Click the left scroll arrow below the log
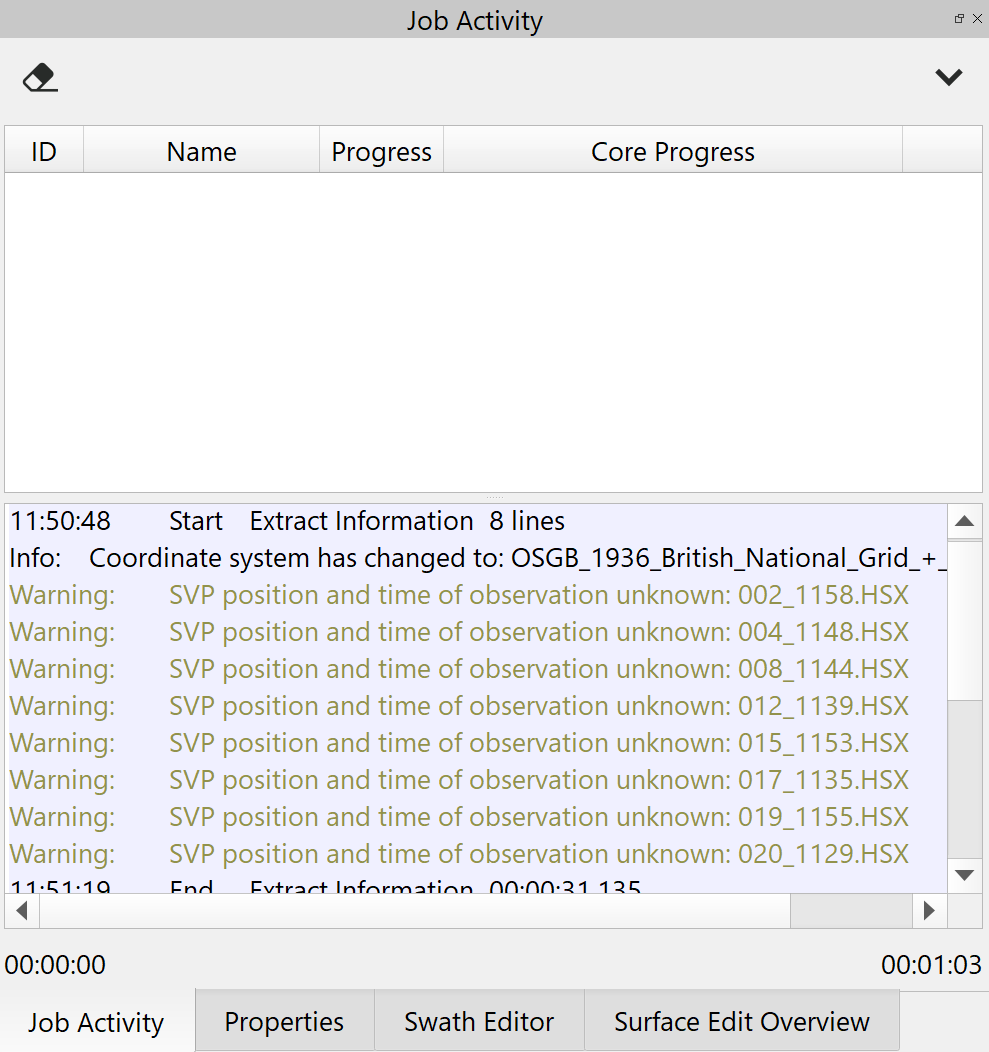This screenshot has height=1052, width=989. [x=21, y=910]
